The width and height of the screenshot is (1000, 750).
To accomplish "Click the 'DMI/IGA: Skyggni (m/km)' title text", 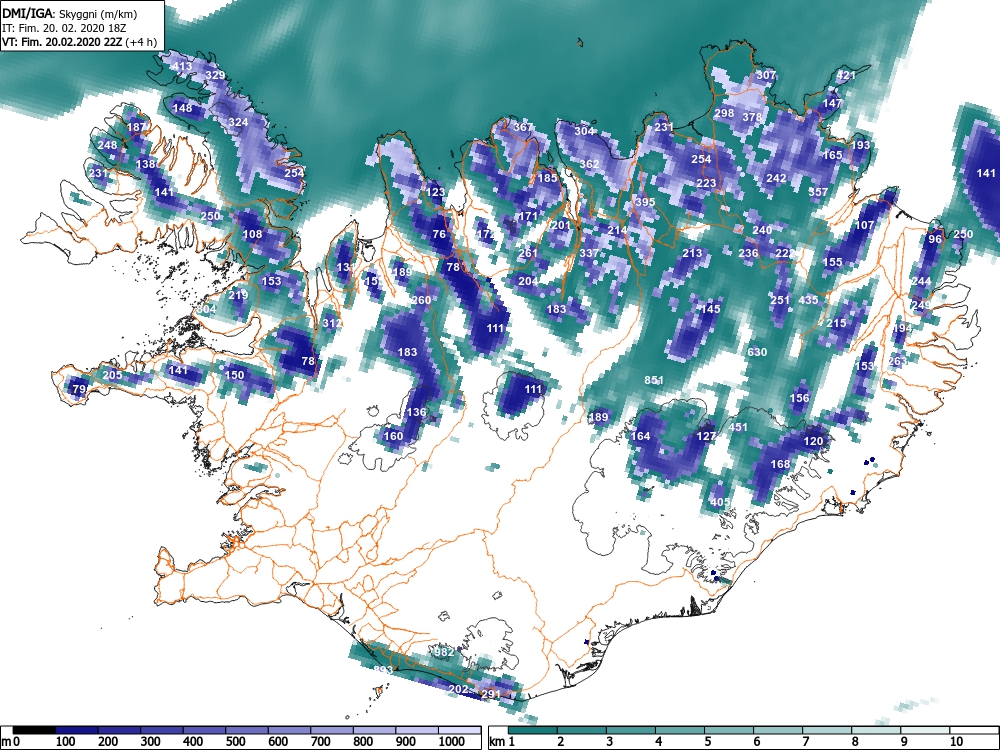I will point(70,14).
